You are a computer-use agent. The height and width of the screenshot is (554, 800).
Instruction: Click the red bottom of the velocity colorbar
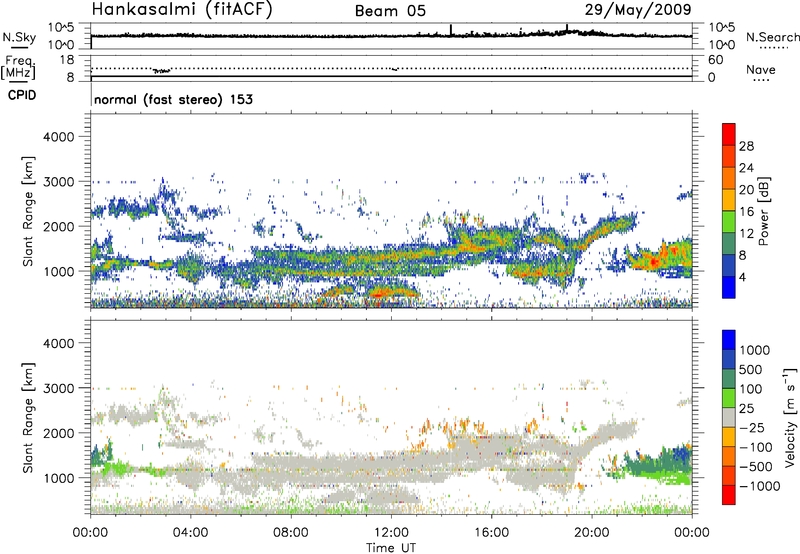tap(729, 495)
